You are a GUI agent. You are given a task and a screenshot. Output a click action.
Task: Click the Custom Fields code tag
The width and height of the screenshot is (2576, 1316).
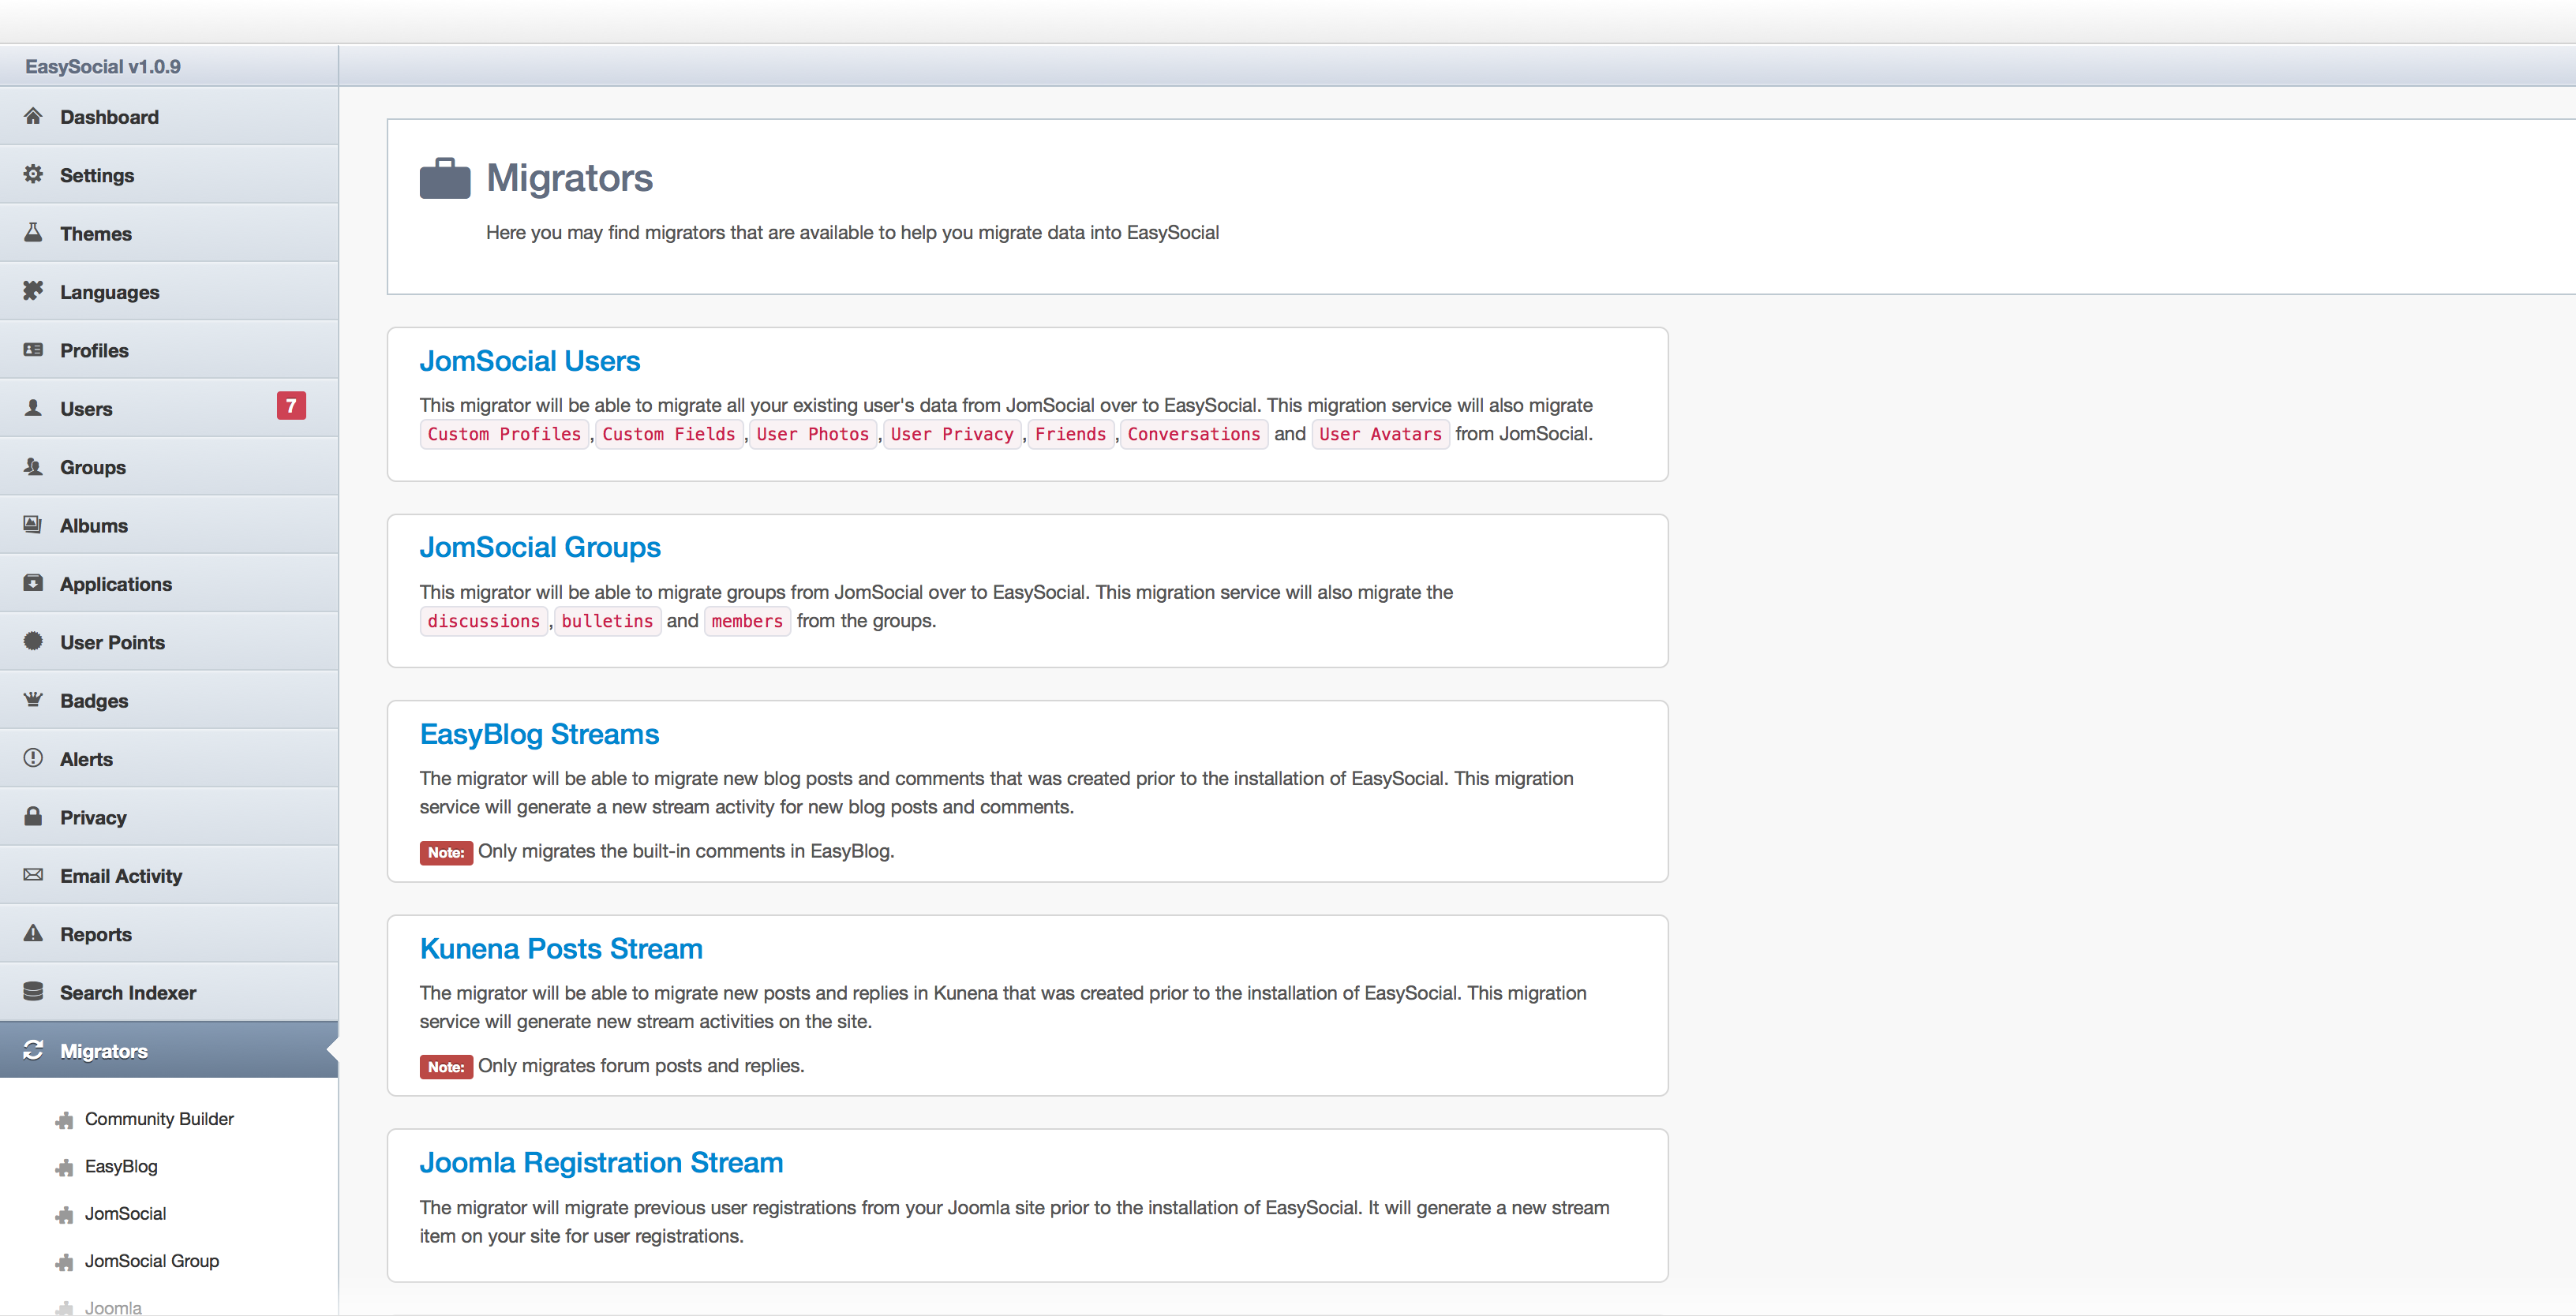pyautogui.click(x=669, y=434)
